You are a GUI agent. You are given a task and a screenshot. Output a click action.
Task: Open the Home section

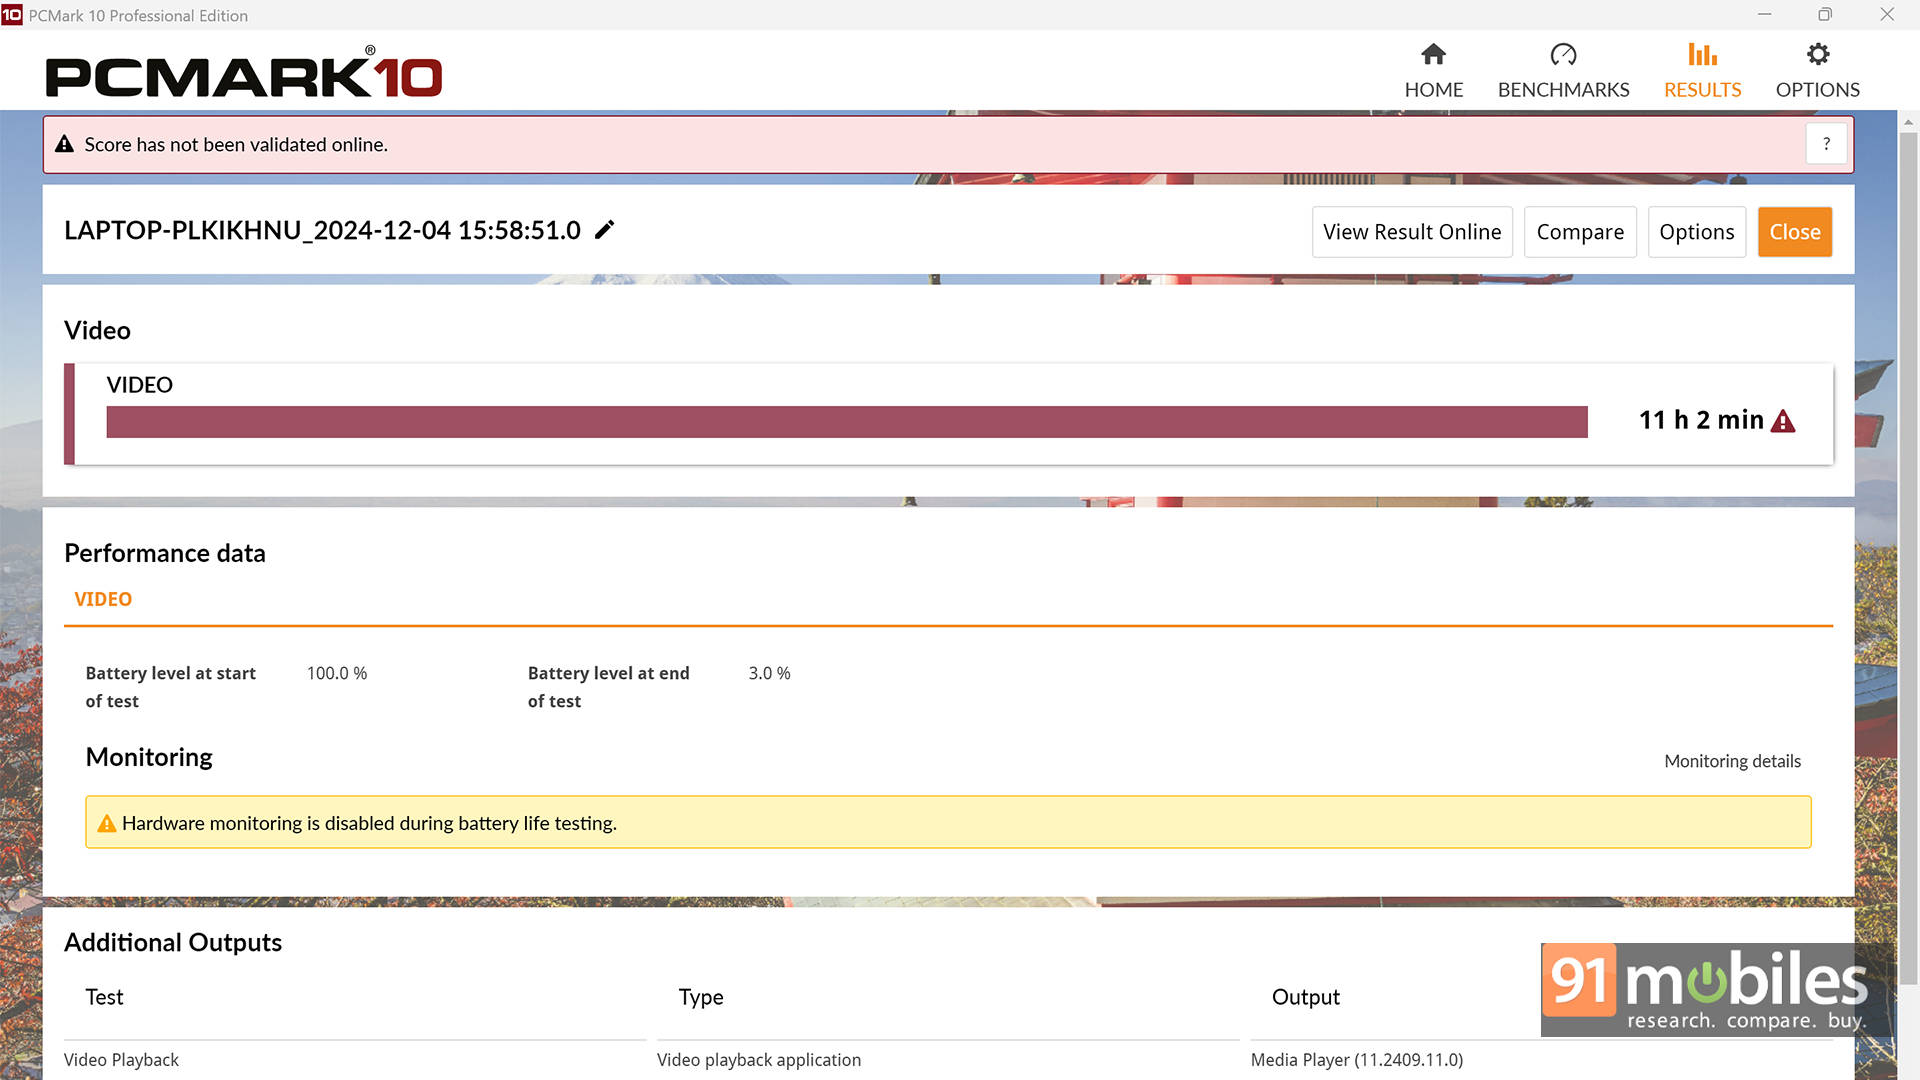tap(1433, 71)
